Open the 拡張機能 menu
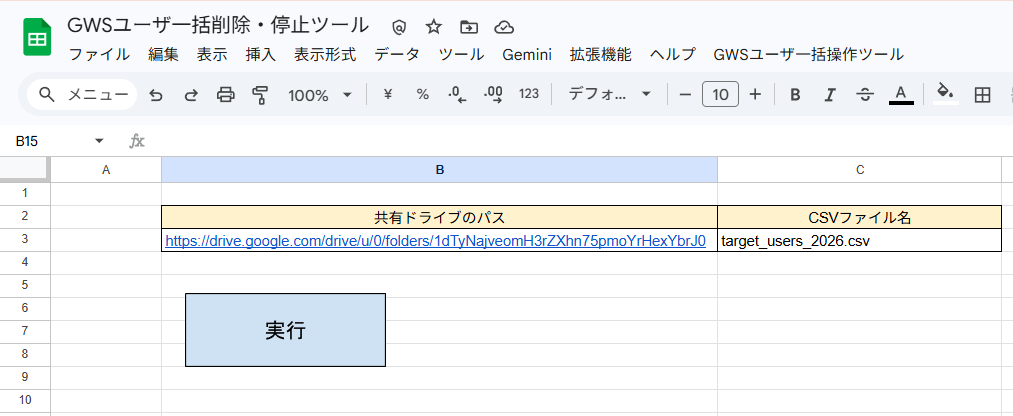 tap(601, 54)
